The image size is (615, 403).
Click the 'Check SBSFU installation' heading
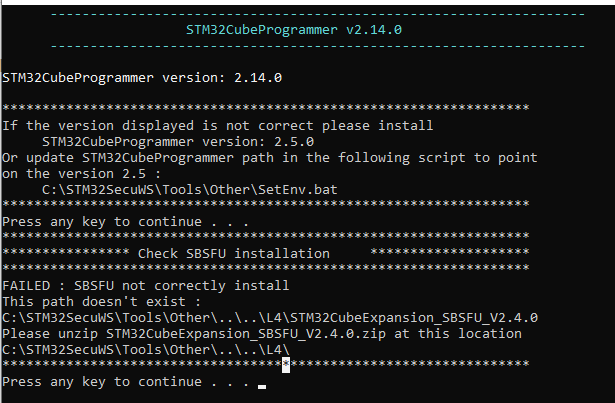(233, 253)
